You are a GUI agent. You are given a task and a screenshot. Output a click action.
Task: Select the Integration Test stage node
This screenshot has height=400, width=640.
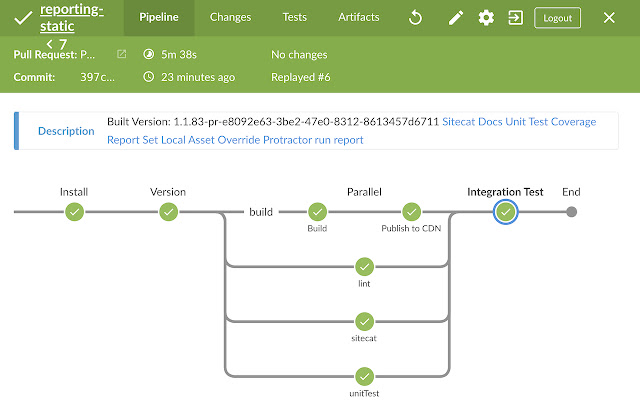pos(506,212)
